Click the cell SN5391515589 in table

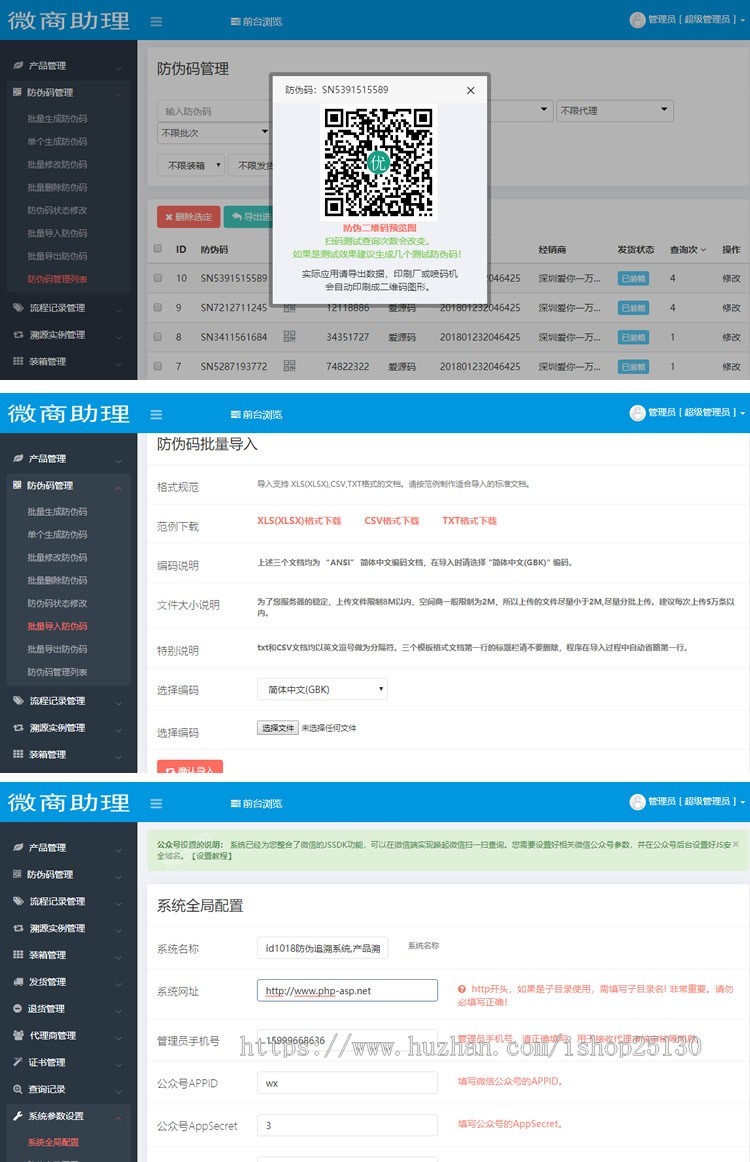(x=233, y=278)
